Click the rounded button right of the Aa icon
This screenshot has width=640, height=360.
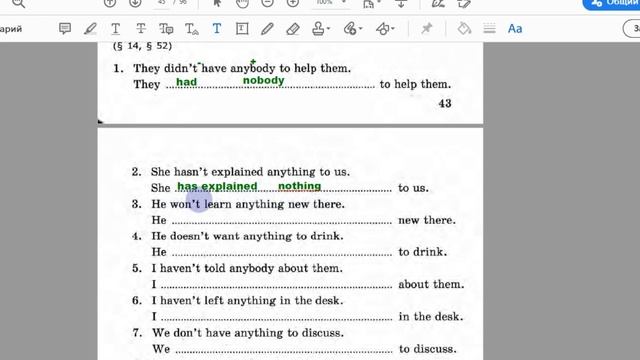631,29
